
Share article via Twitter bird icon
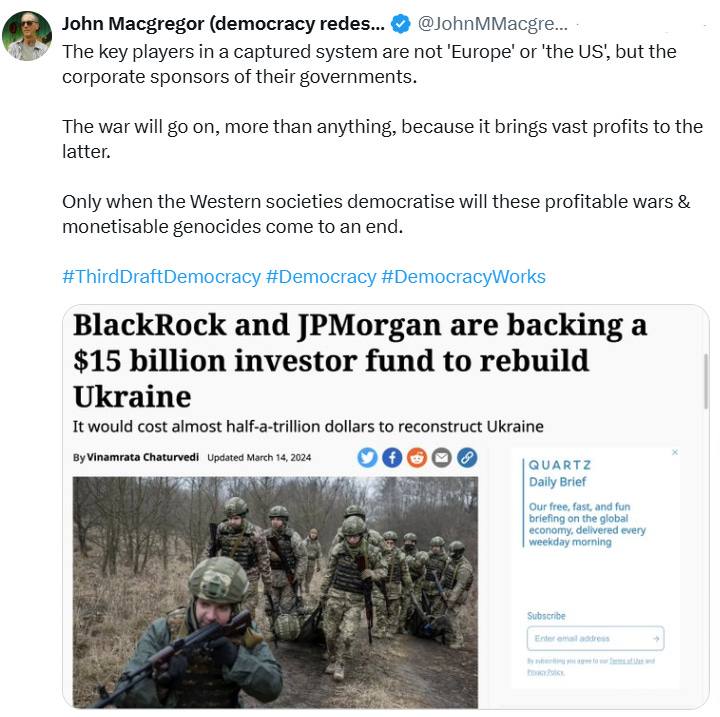pyautogui.click(x=367, y=457)
